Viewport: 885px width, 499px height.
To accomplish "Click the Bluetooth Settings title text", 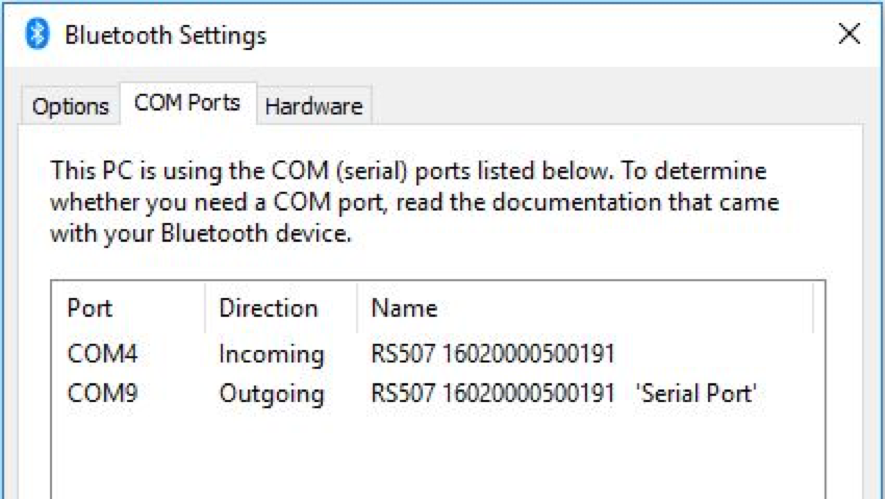I will click(x=165, y=36).
